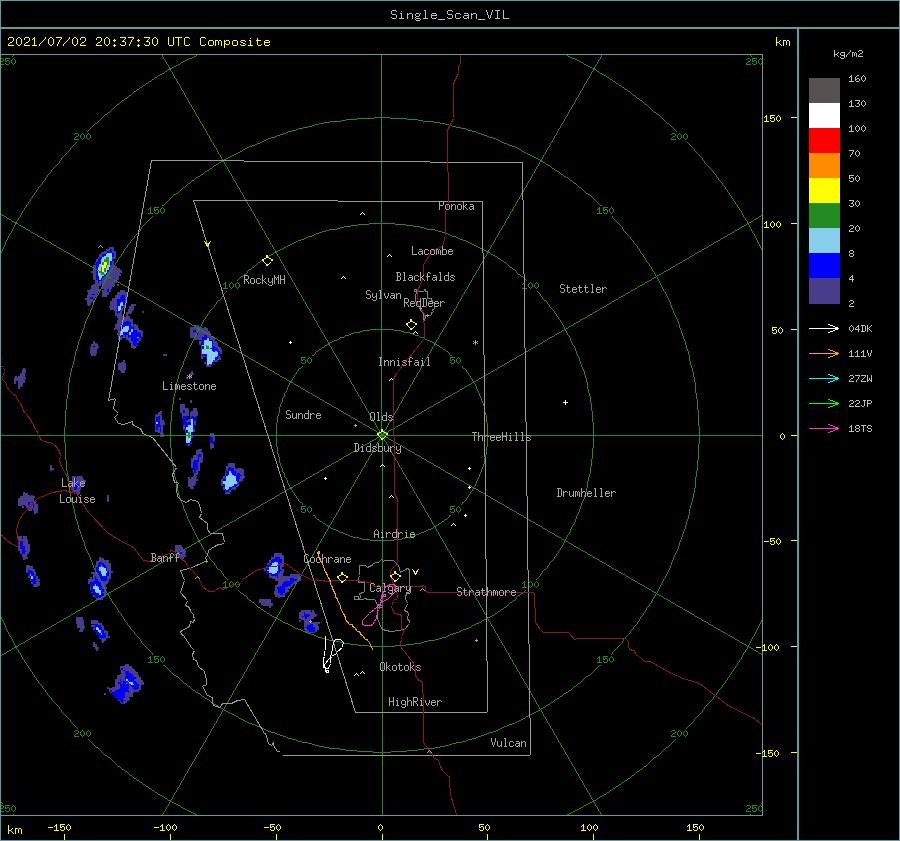Click the Lake Louise label
The image size is (900, 841).
point(77,491)
